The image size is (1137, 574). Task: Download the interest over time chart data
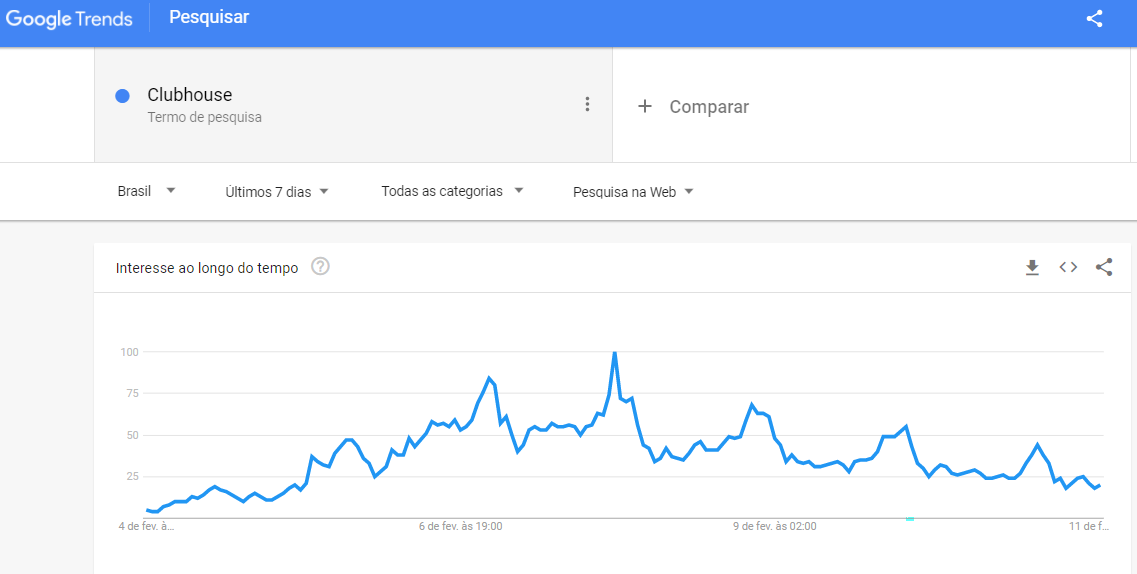(x=1032, y=267)
